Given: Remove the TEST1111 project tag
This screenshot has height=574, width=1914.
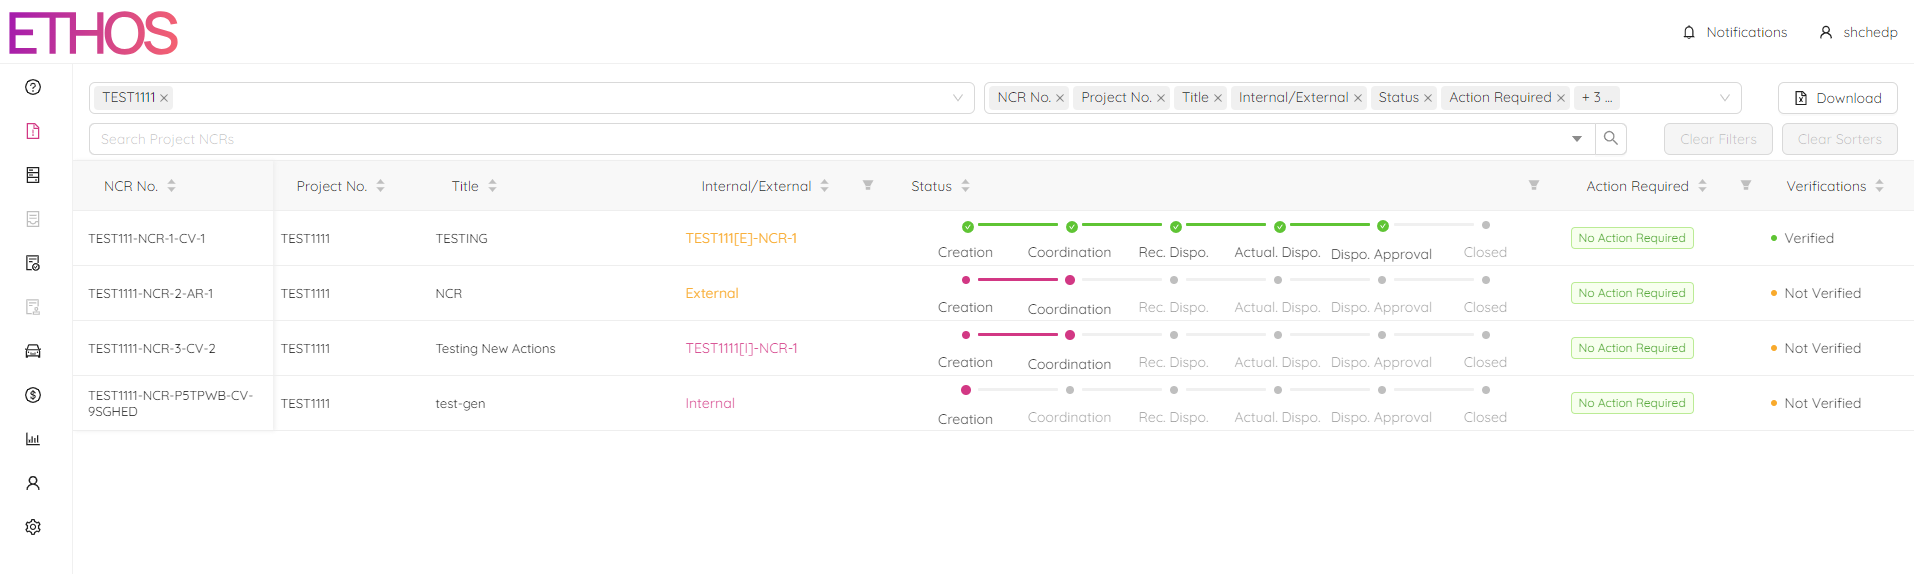Looking at the screenshot, I should pos(164,98).
